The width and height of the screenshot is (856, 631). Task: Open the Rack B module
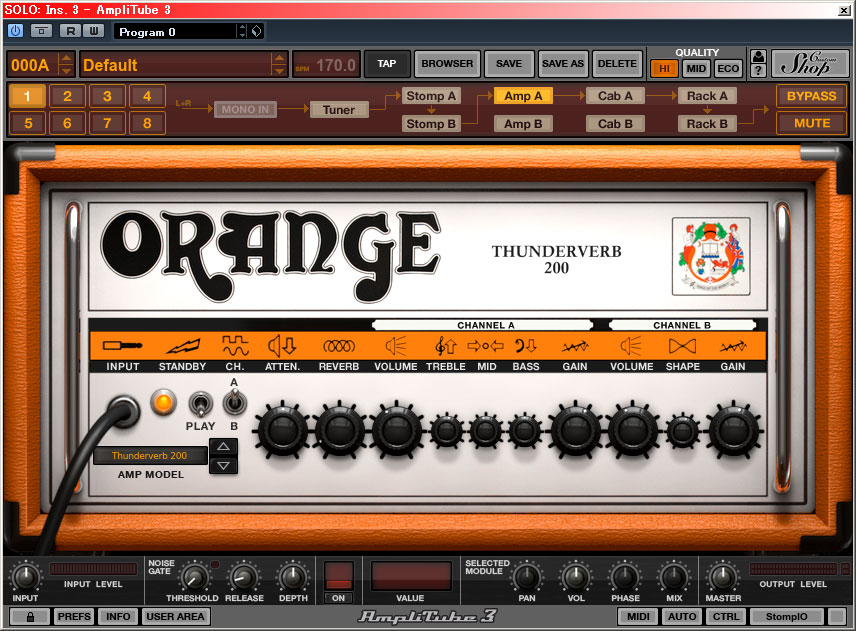707,124
